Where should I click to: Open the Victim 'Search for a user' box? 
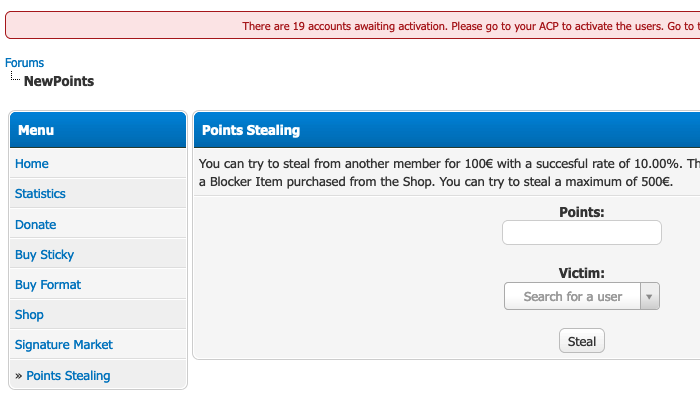coord(572,297)
